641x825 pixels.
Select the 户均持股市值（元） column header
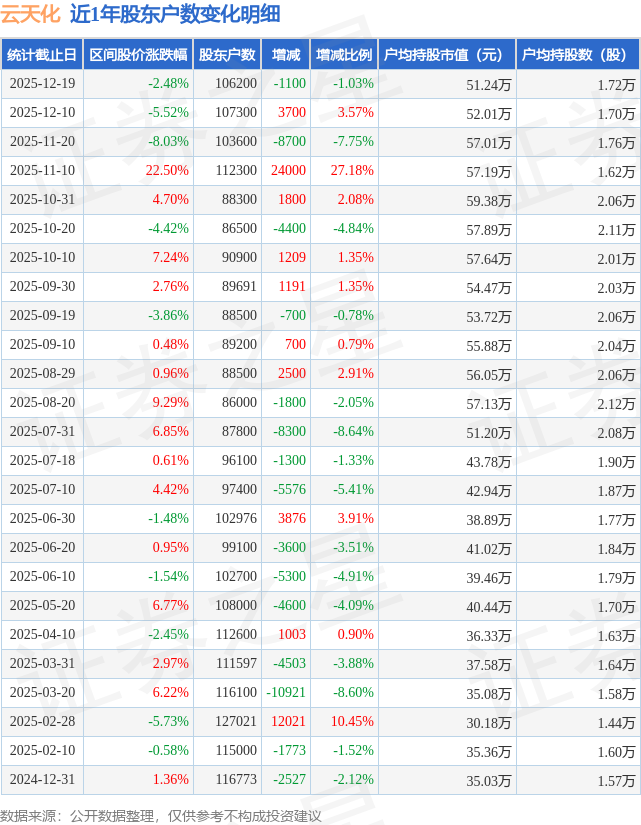(x=446, y=55)
